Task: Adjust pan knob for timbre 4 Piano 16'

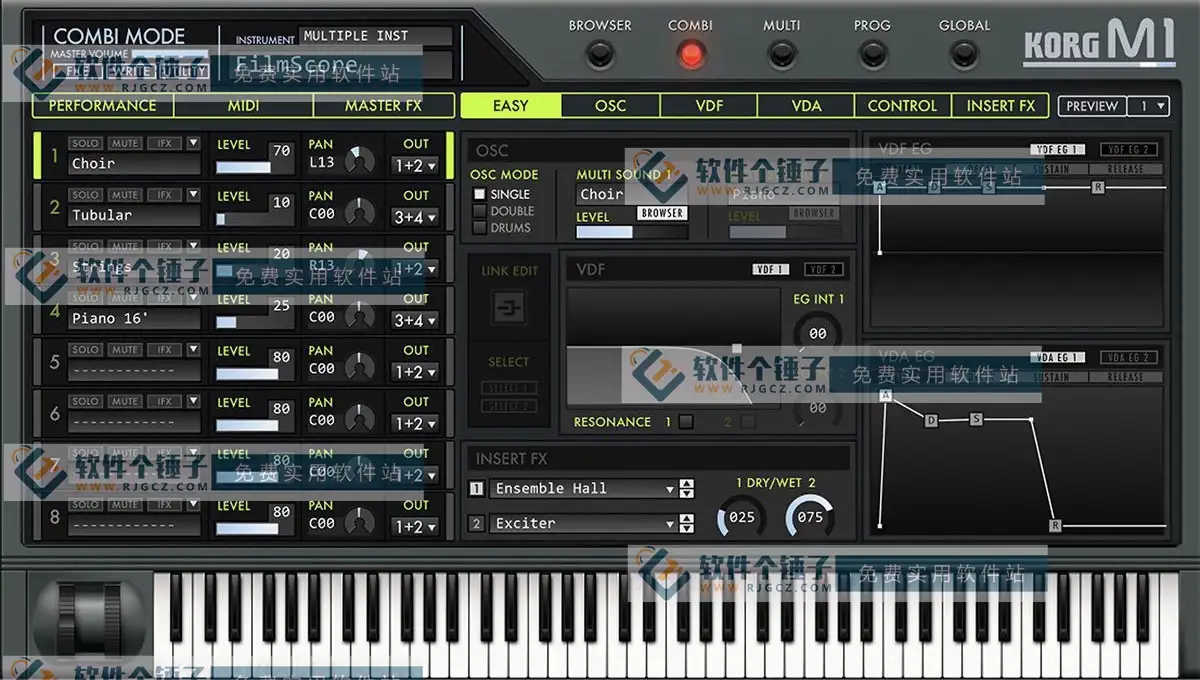Action: pos(358,317)
